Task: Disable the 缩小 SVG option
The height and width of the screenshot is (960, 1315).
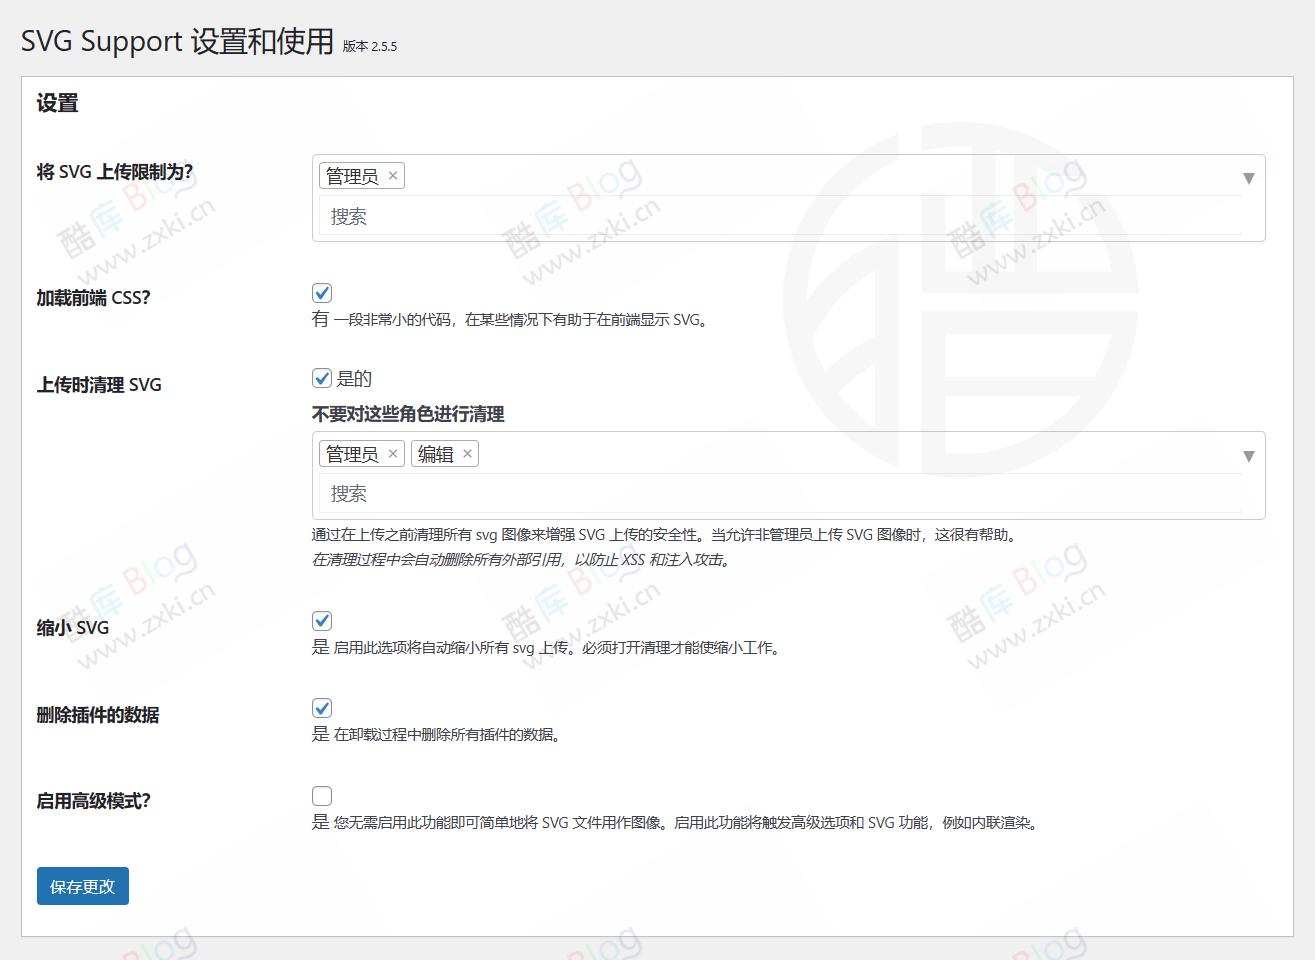Action: pos(321,620)
